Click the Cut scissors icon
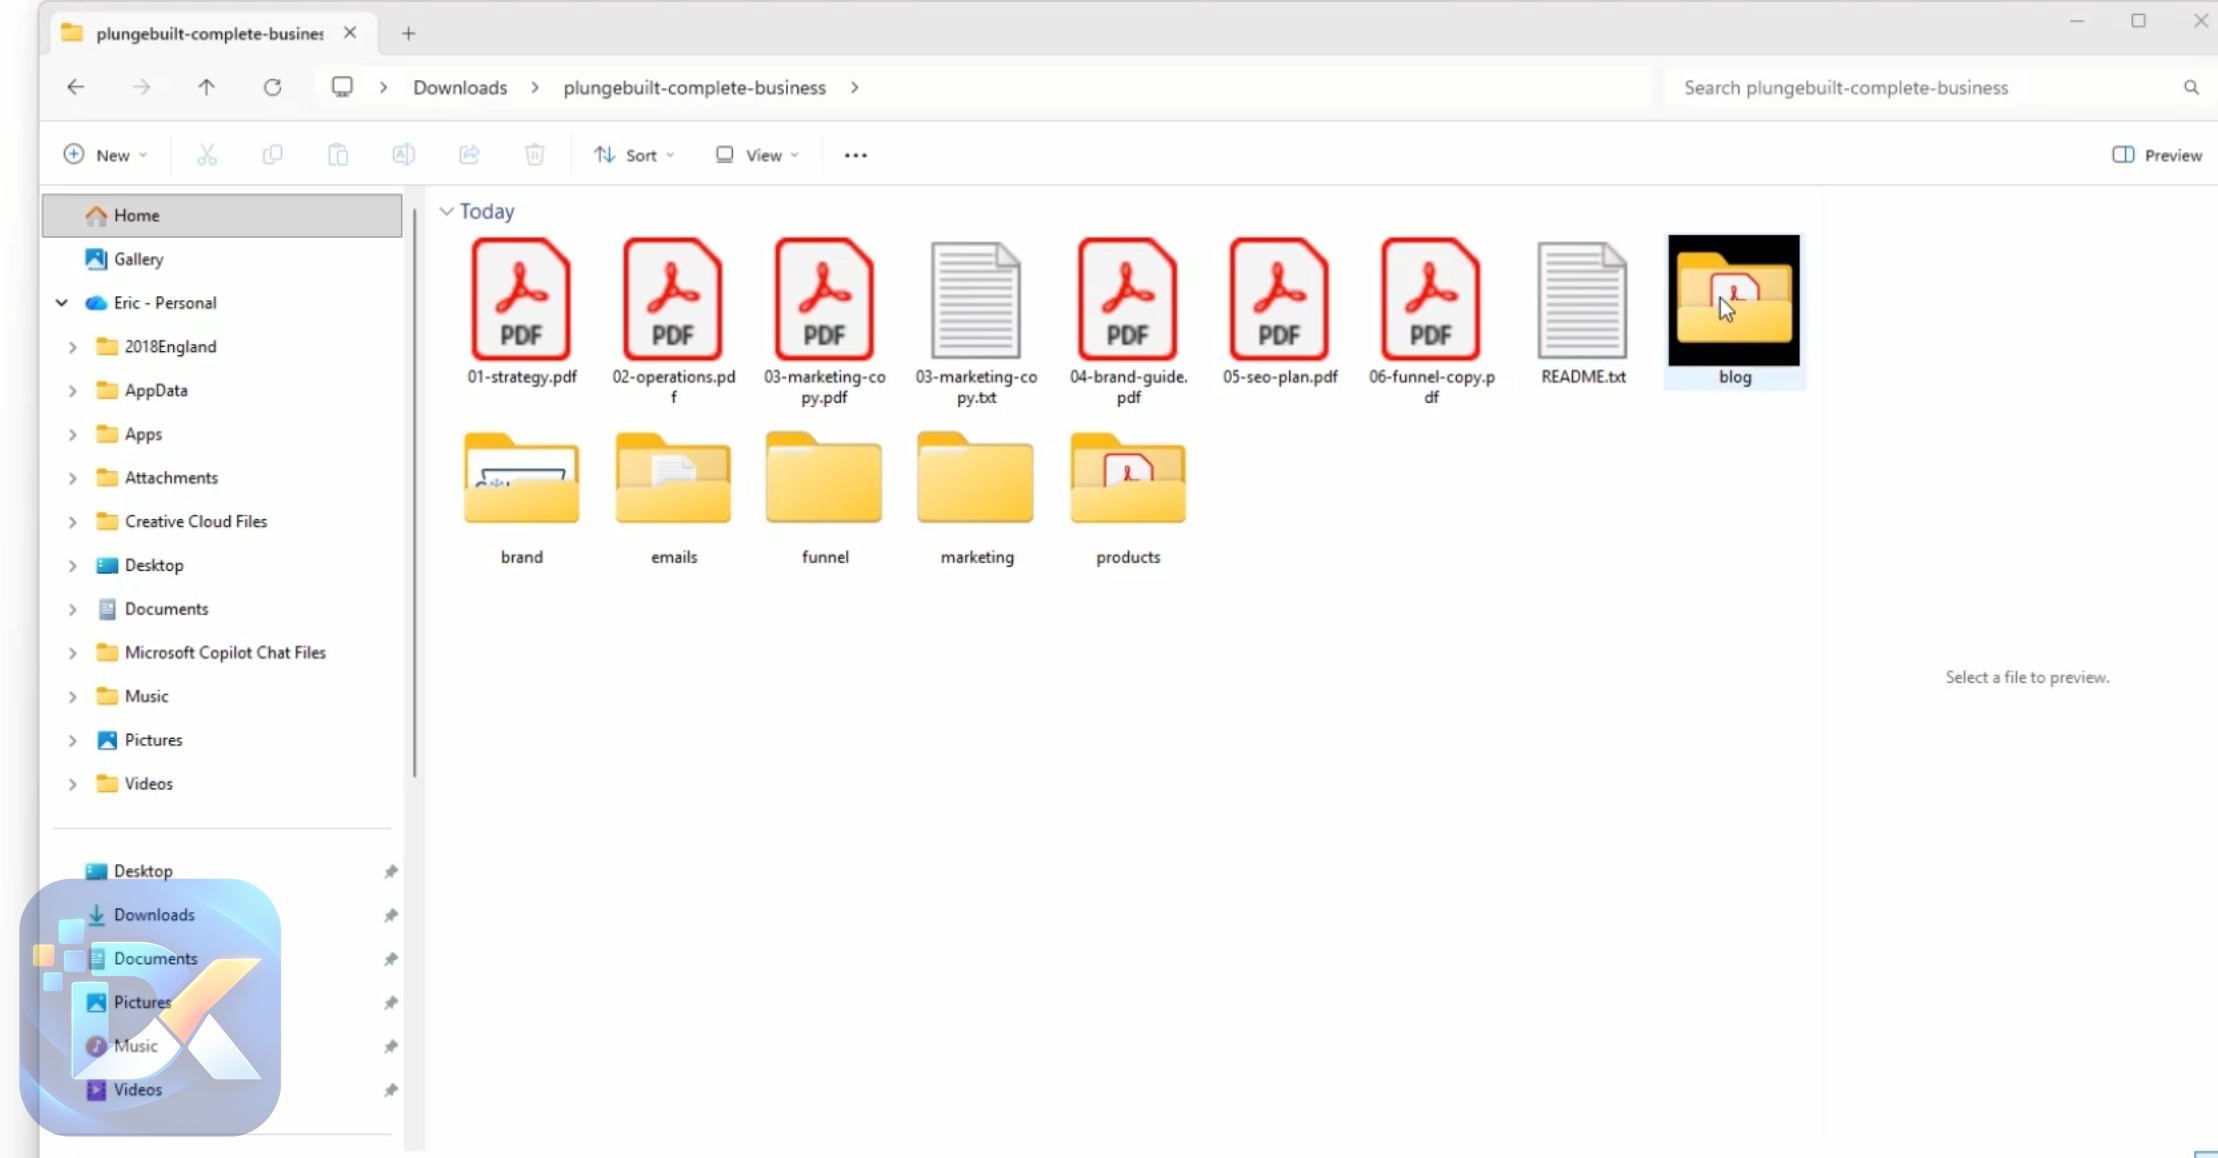 click(207, 155)
